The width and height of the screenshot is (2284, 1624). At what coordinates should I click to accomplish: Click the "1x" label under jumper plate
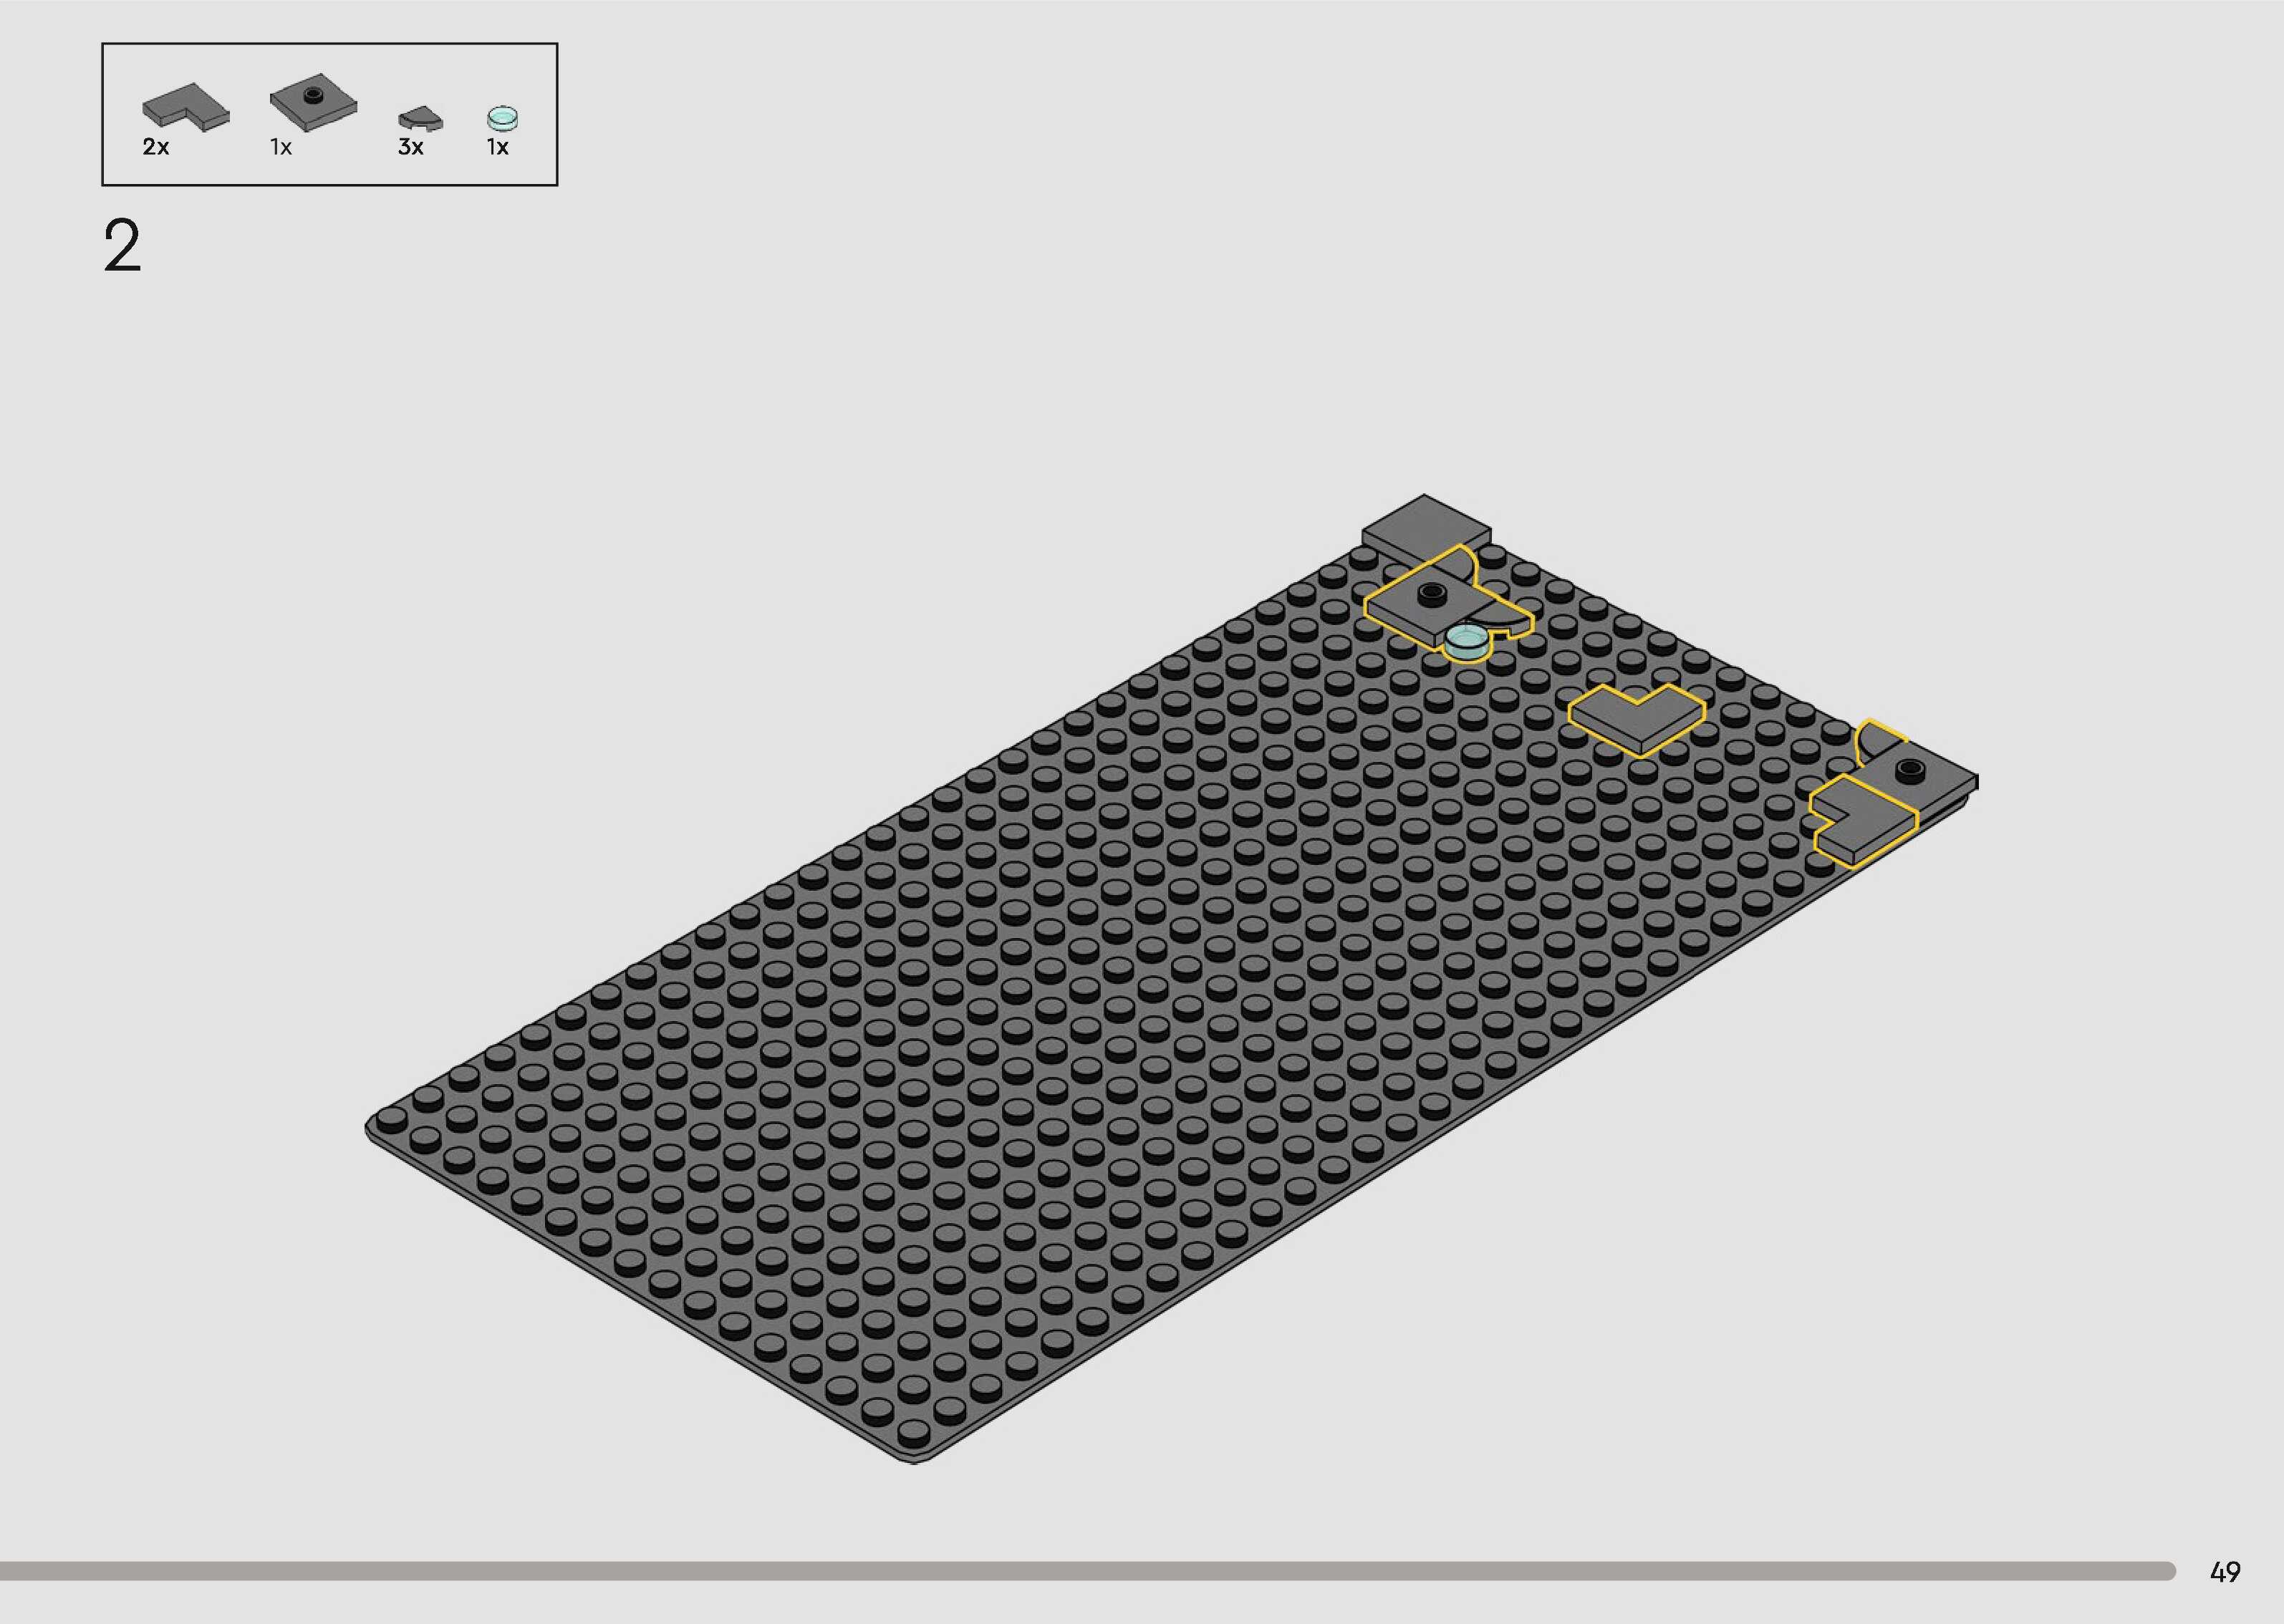(x=281, y=148)
